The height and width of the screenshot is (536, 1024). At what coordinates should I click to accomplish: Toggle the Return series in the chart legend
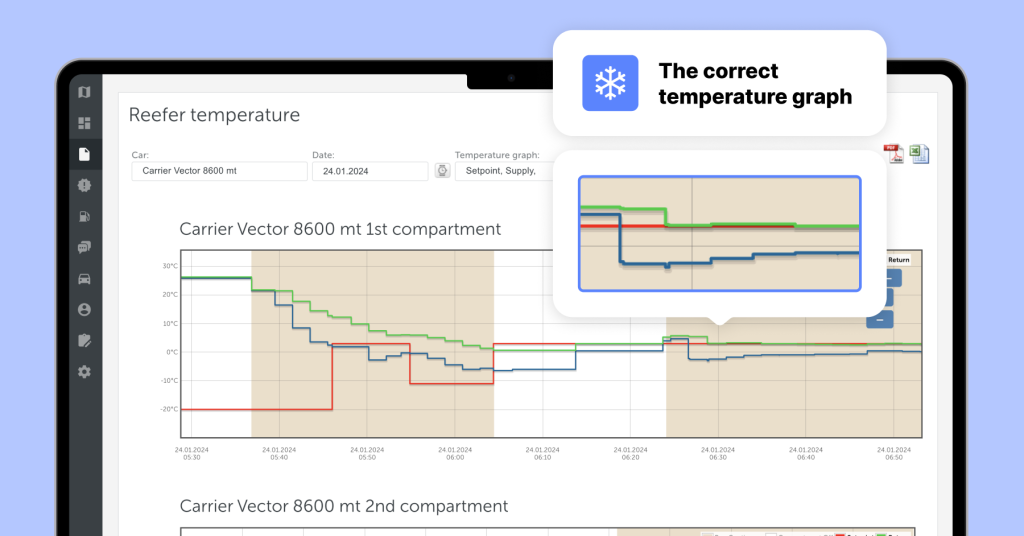pos(898,259)
